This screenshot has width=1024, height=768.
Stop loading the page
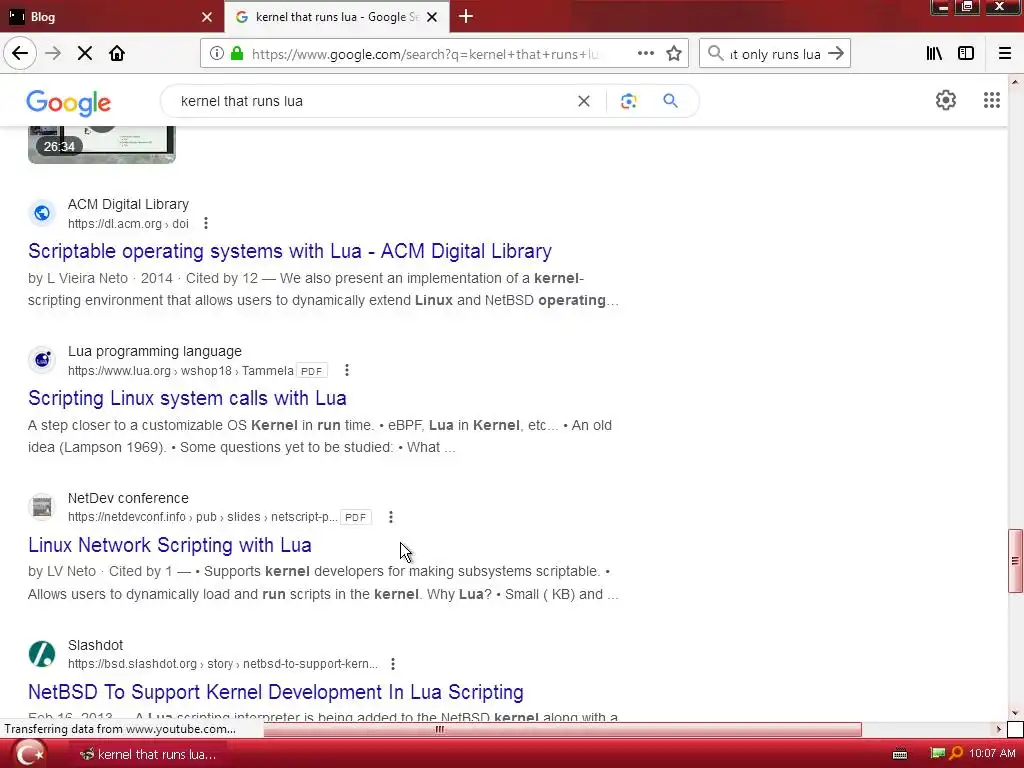[x=85, y=53]
